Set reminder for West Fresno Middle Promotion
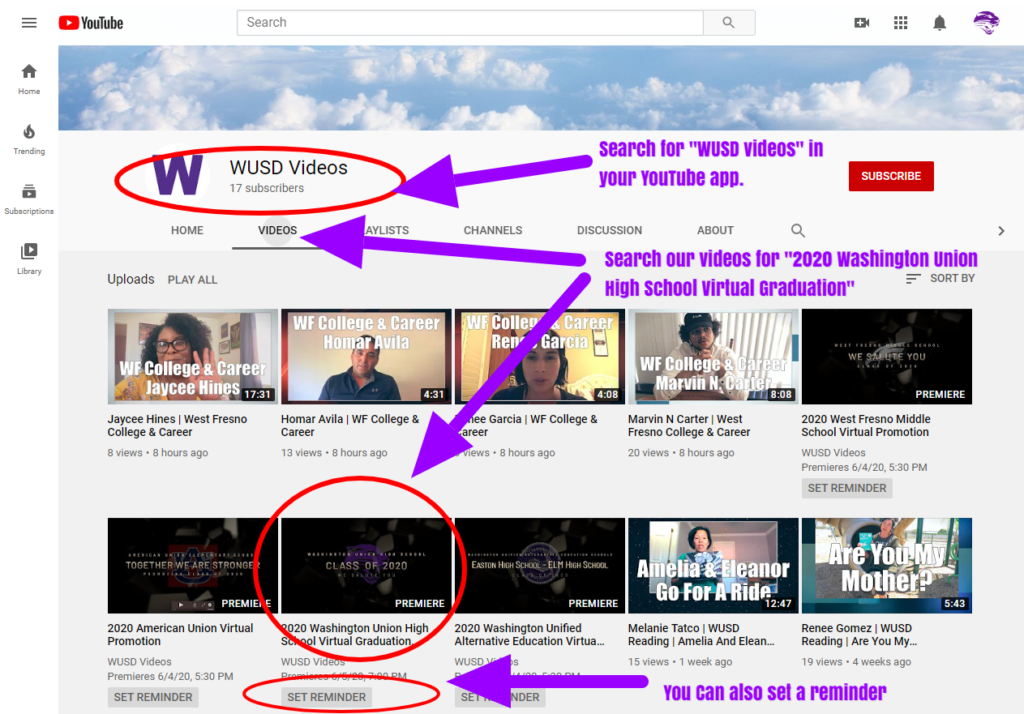 click(846, 488)
